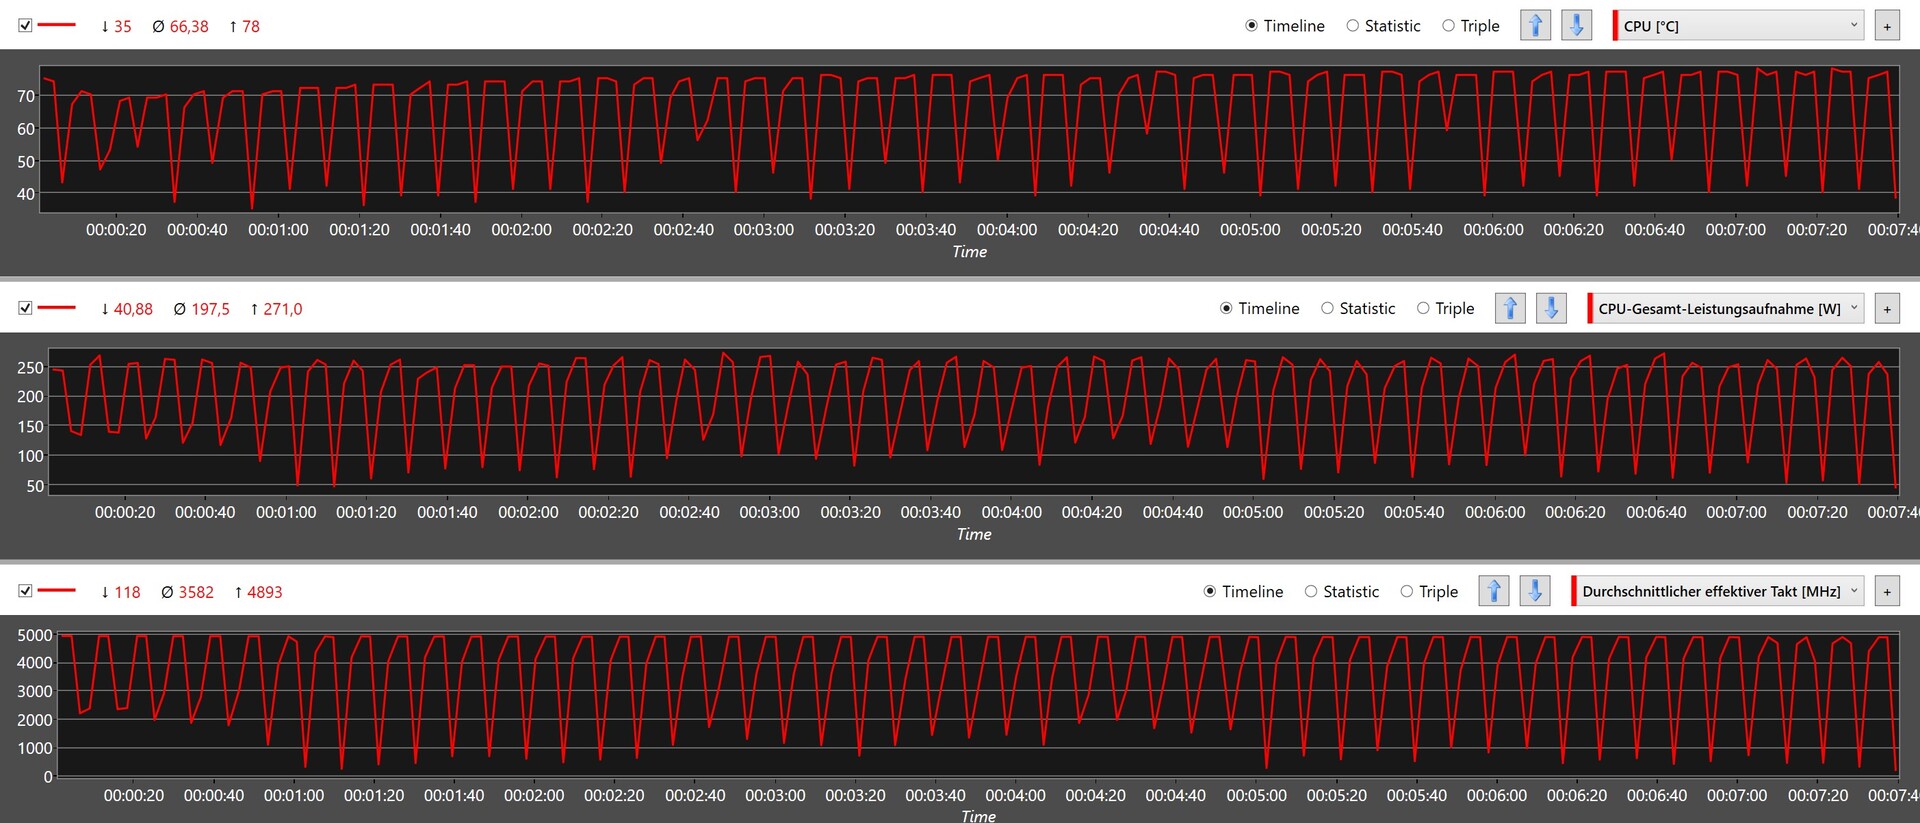Click 00:04:00 marker on temperature graph

click(1007, 229)
